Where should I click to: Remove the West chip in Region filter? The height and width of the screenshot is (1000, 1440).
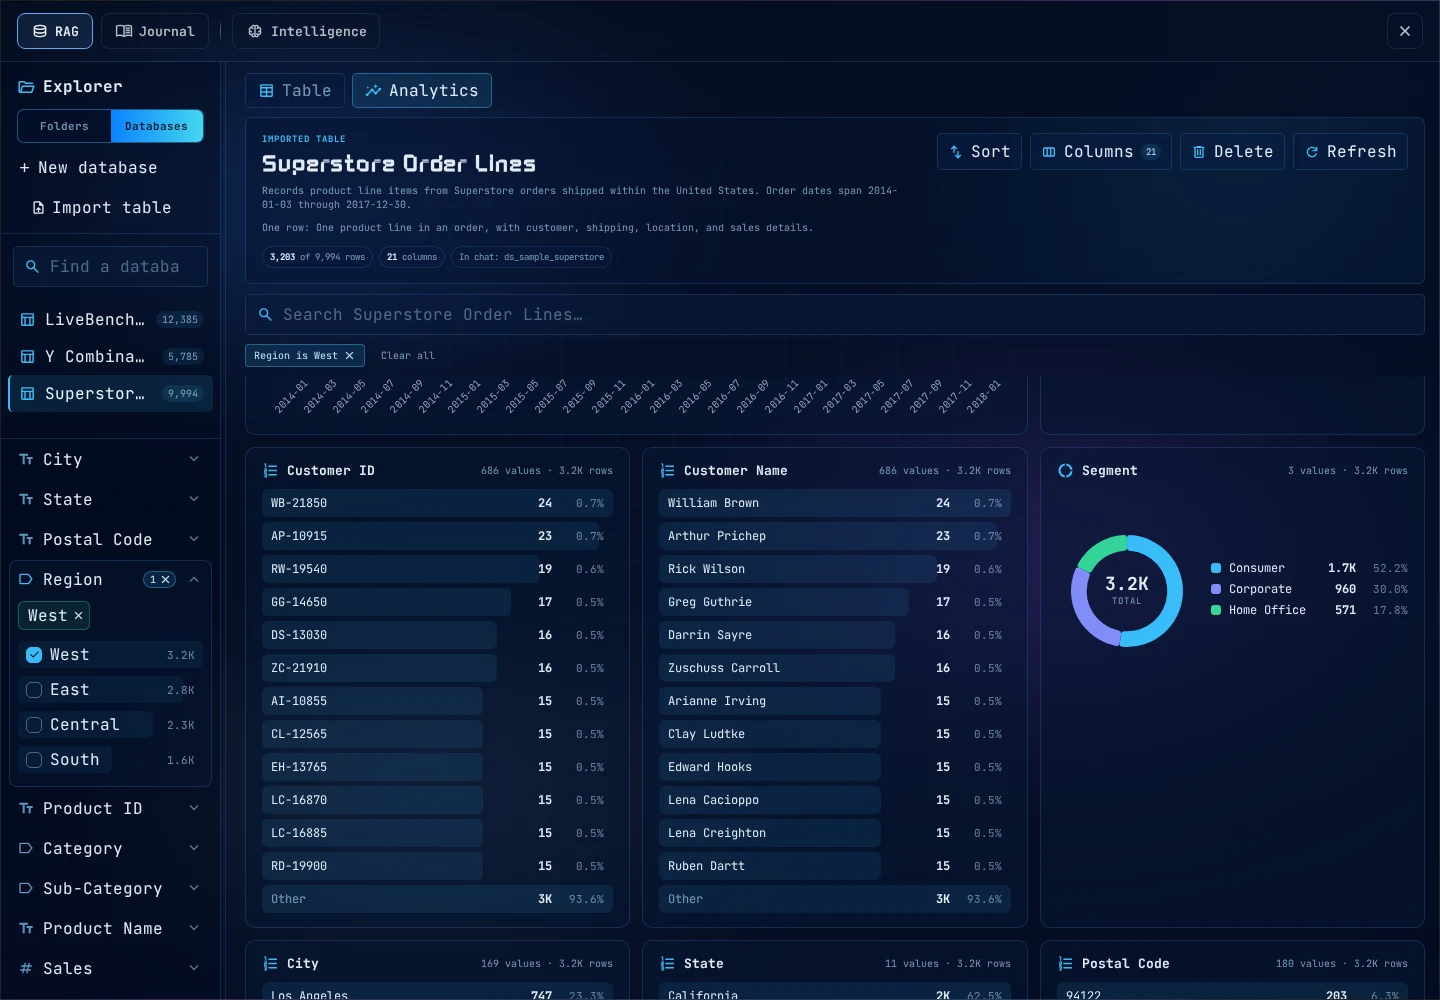(78, 616)
